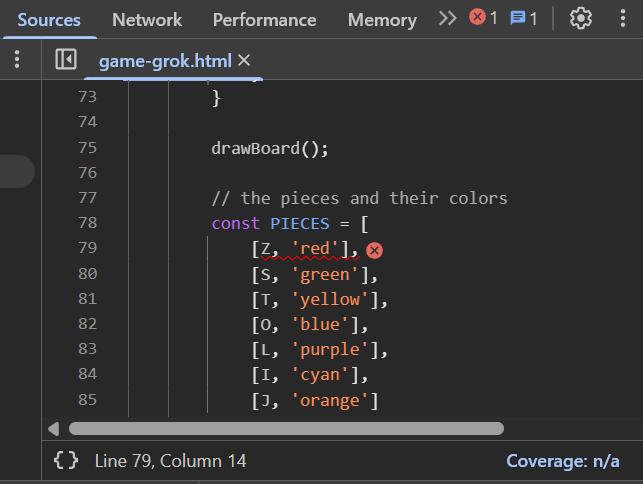Close the game-grok.html tab

244,61
